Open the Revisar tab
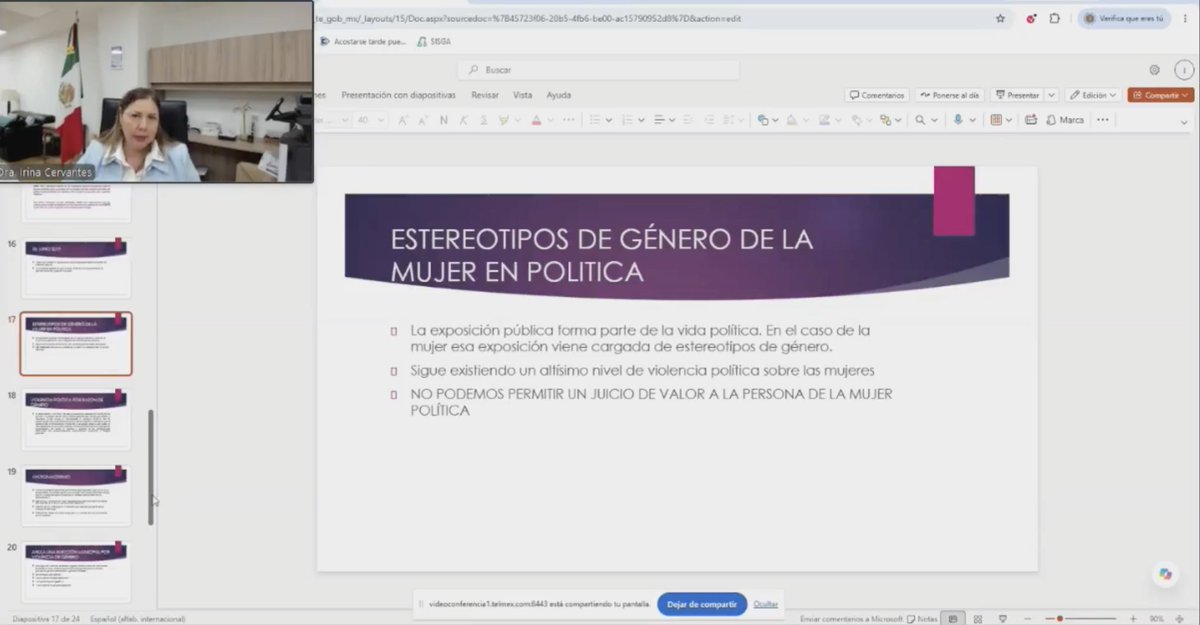Screen dimensions: 1200x625 point(485,95)
